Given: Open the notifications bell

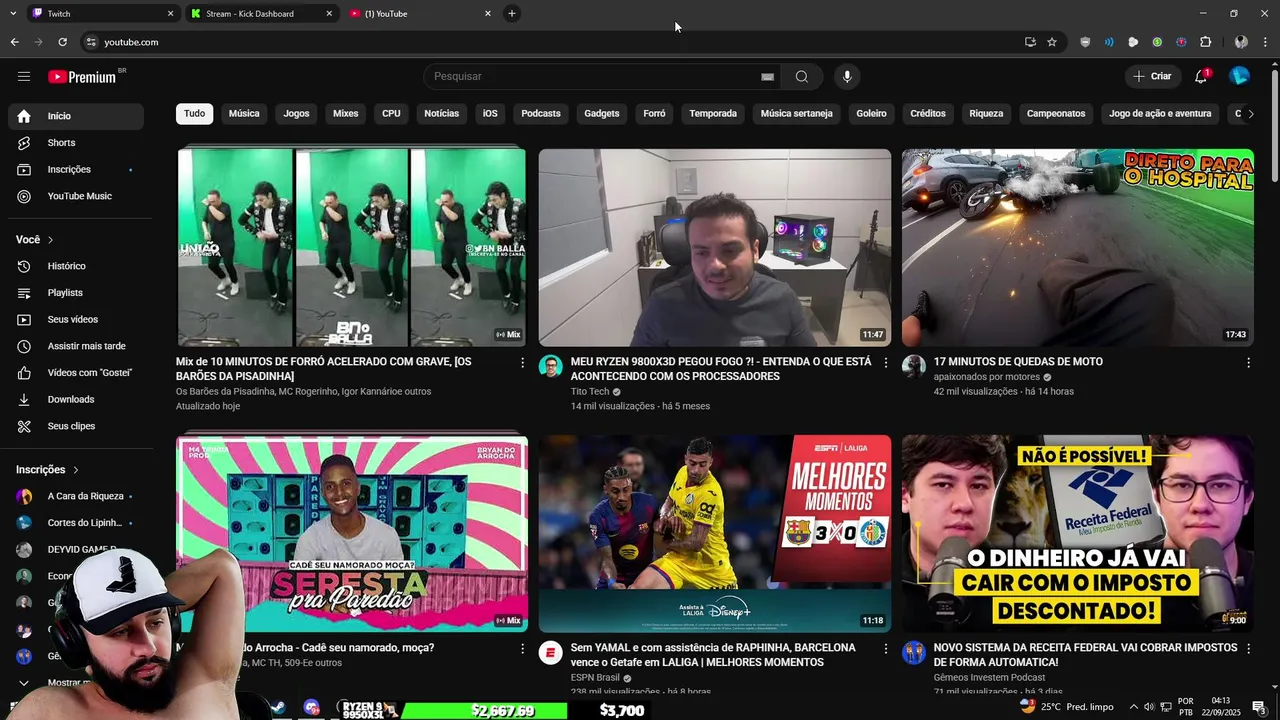Looking at the screenshot, I should [x=1201, y=76].
